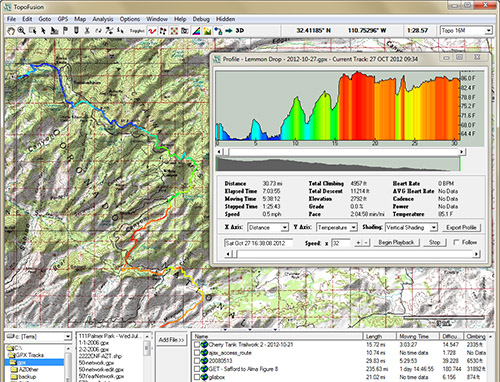Open the Analysis menu

click(103, 19)
